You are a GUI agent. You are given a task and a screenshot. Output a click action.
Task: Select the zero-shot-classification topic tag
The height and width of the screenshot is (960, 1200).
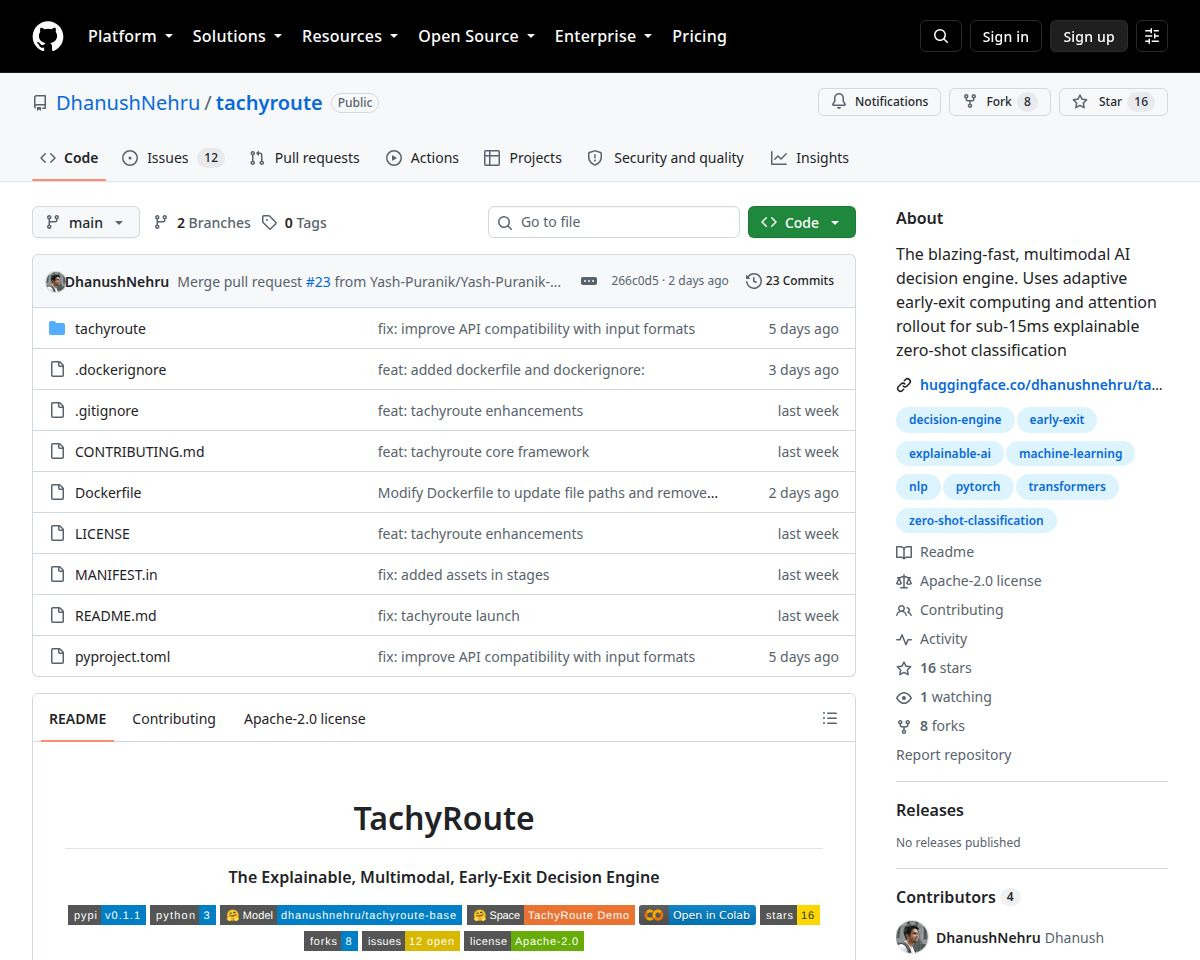[976, 520]
